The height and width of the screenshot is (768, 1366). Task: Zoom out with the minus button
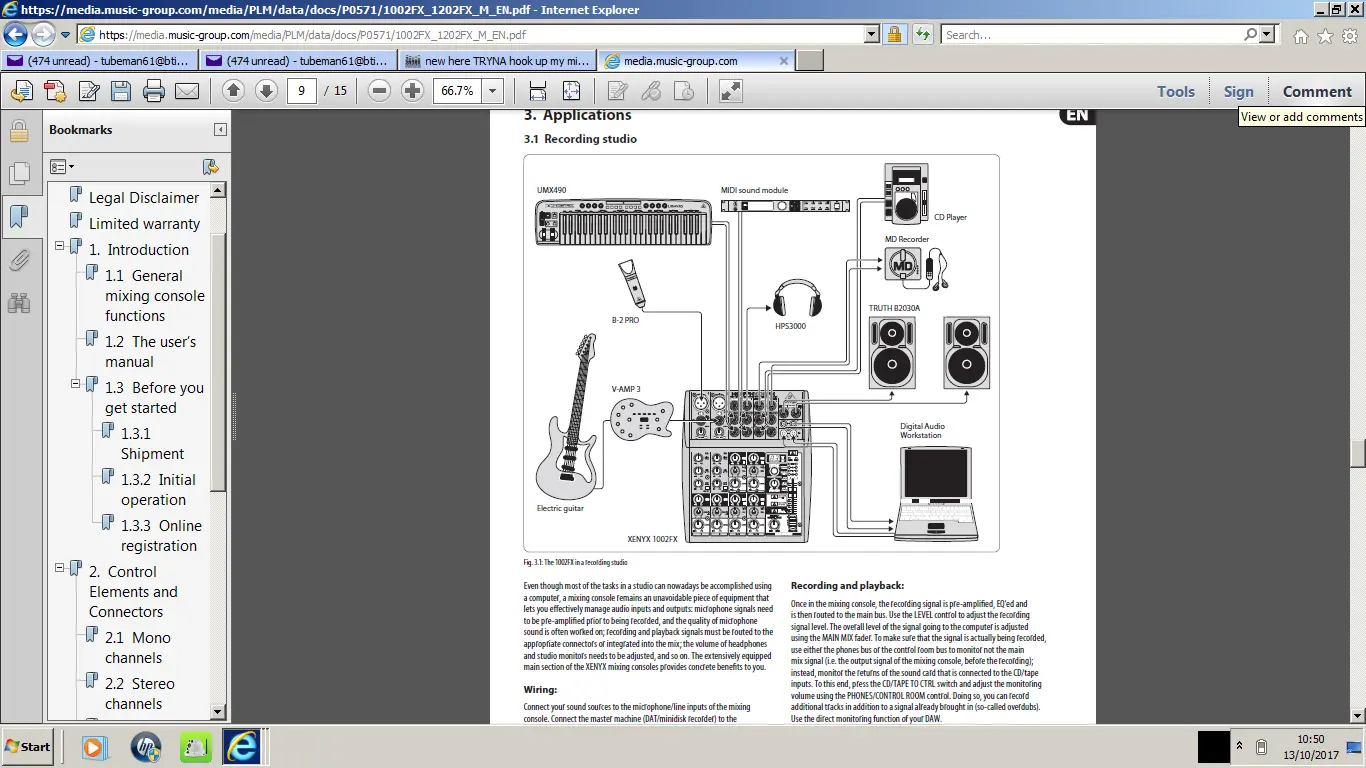[379, 91]
